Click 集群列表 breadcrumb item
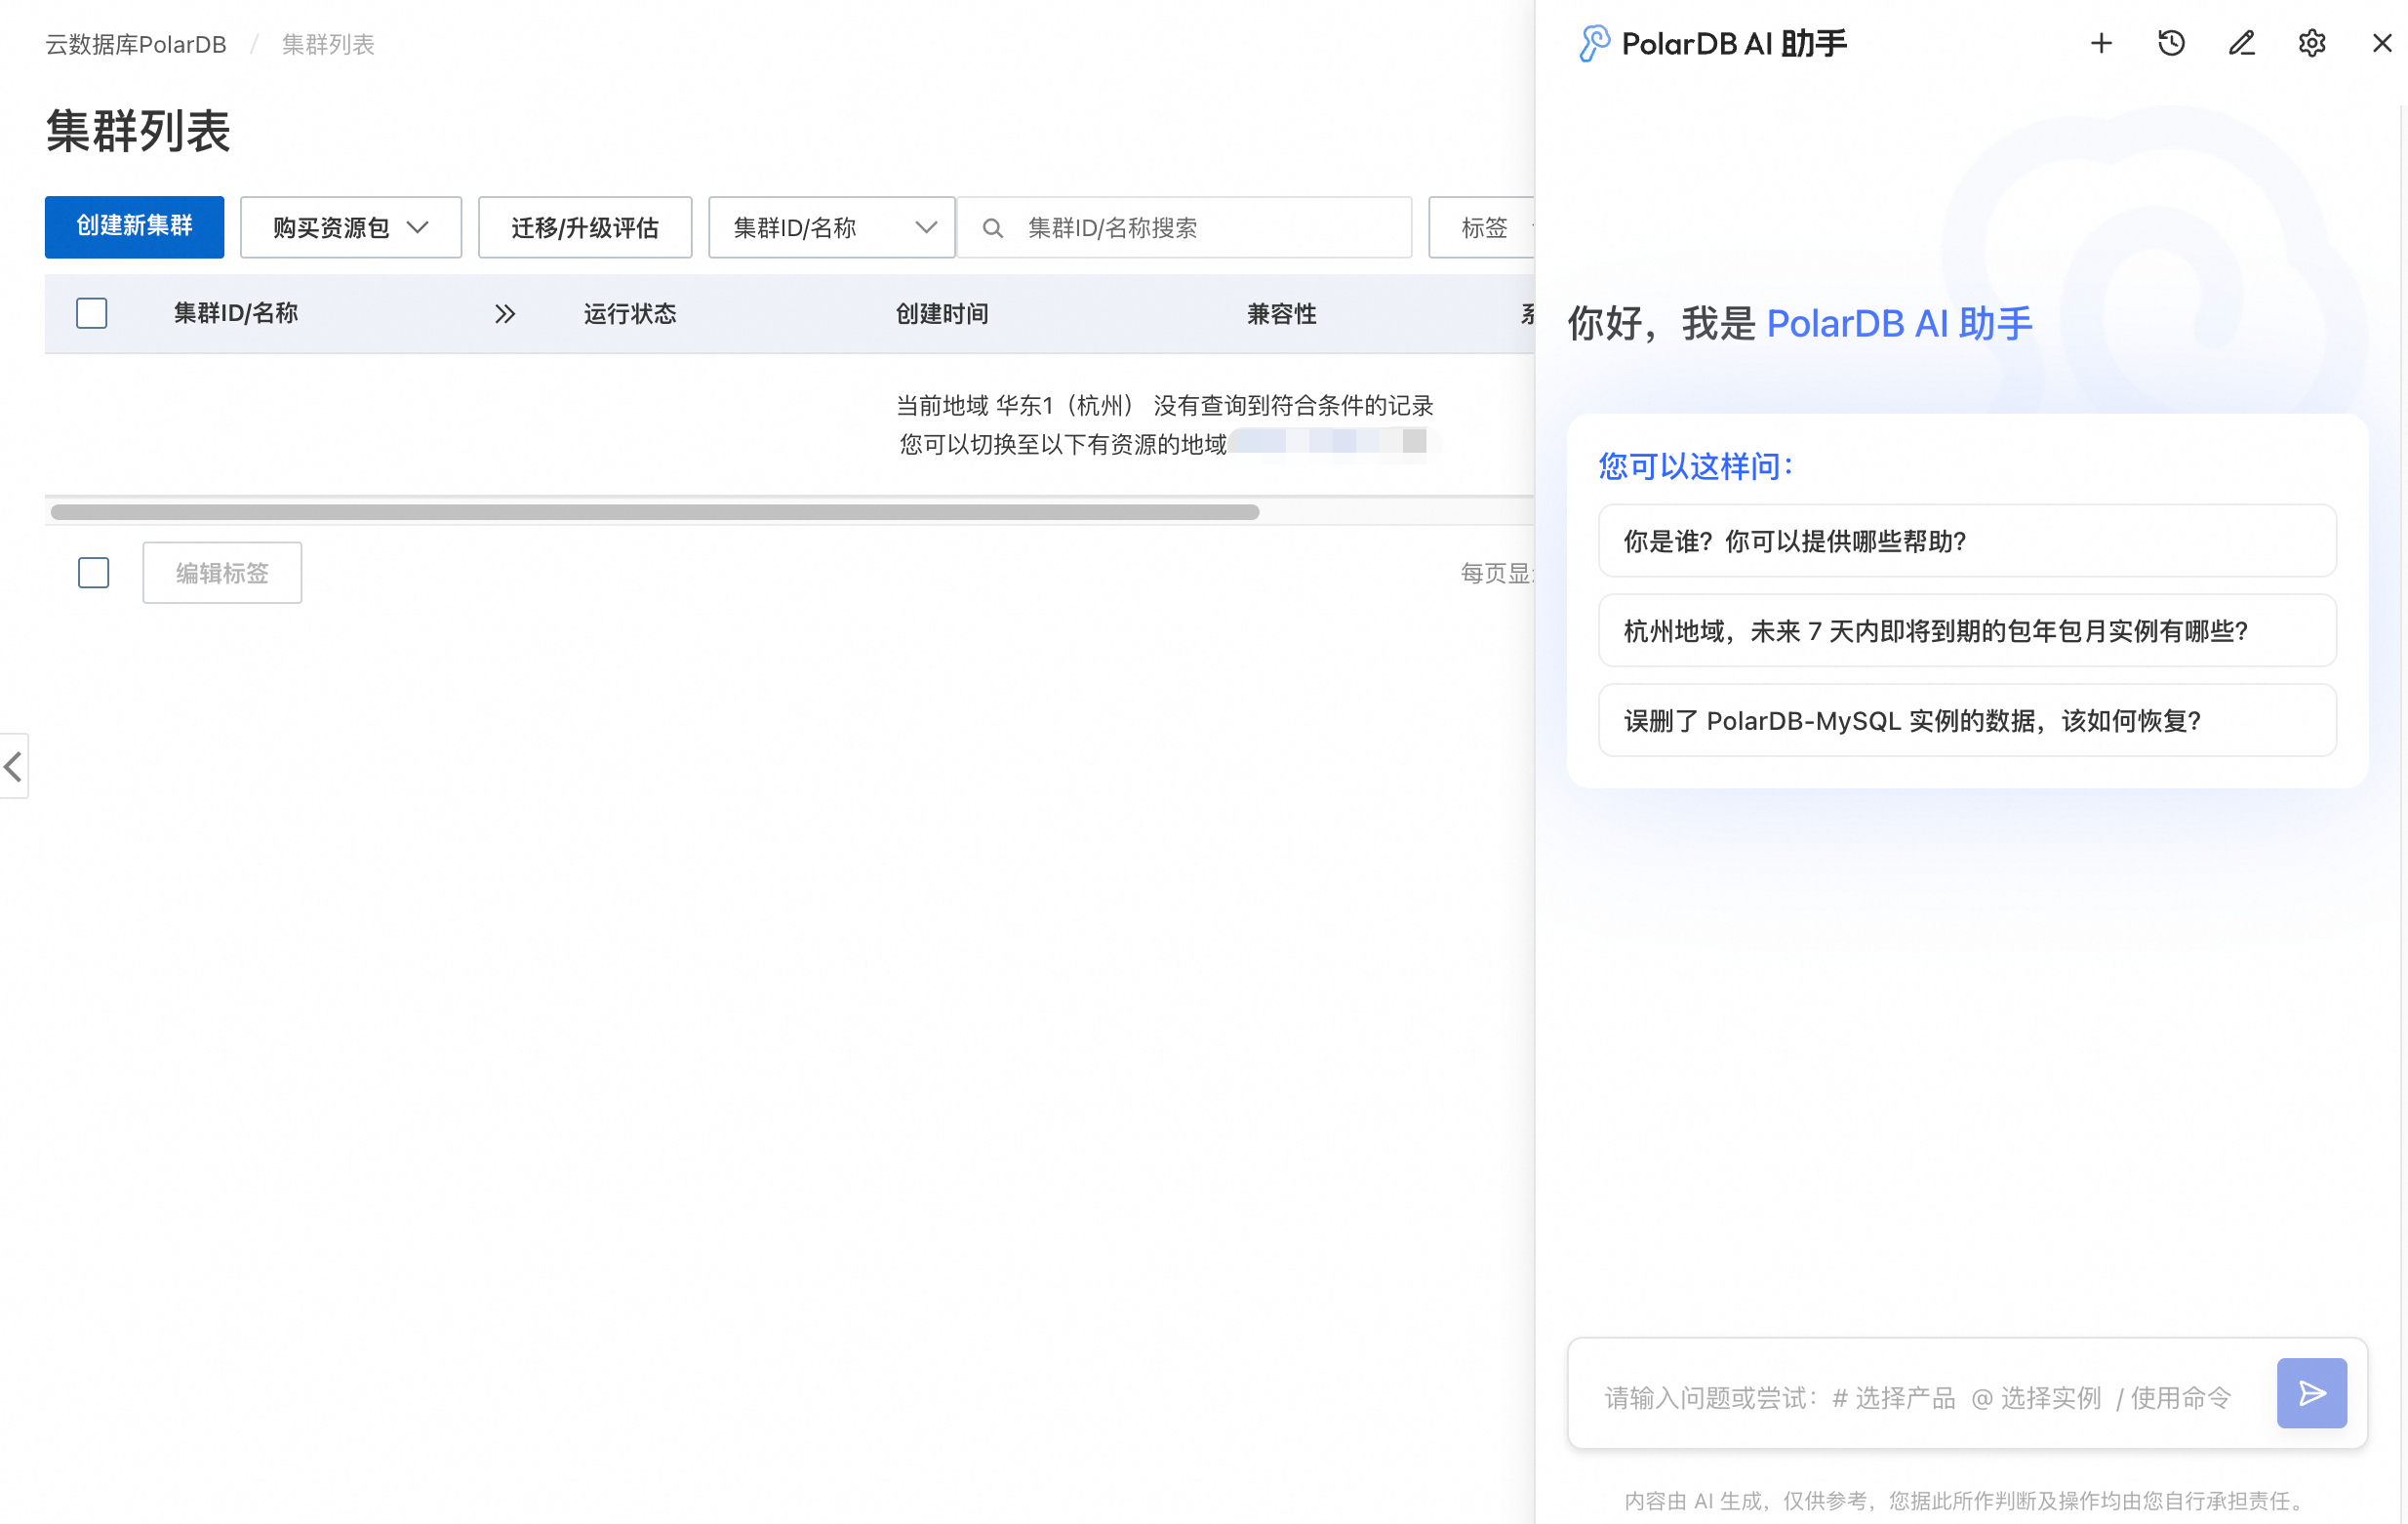The image size is (2408, 1524). (x=328, y=44)
